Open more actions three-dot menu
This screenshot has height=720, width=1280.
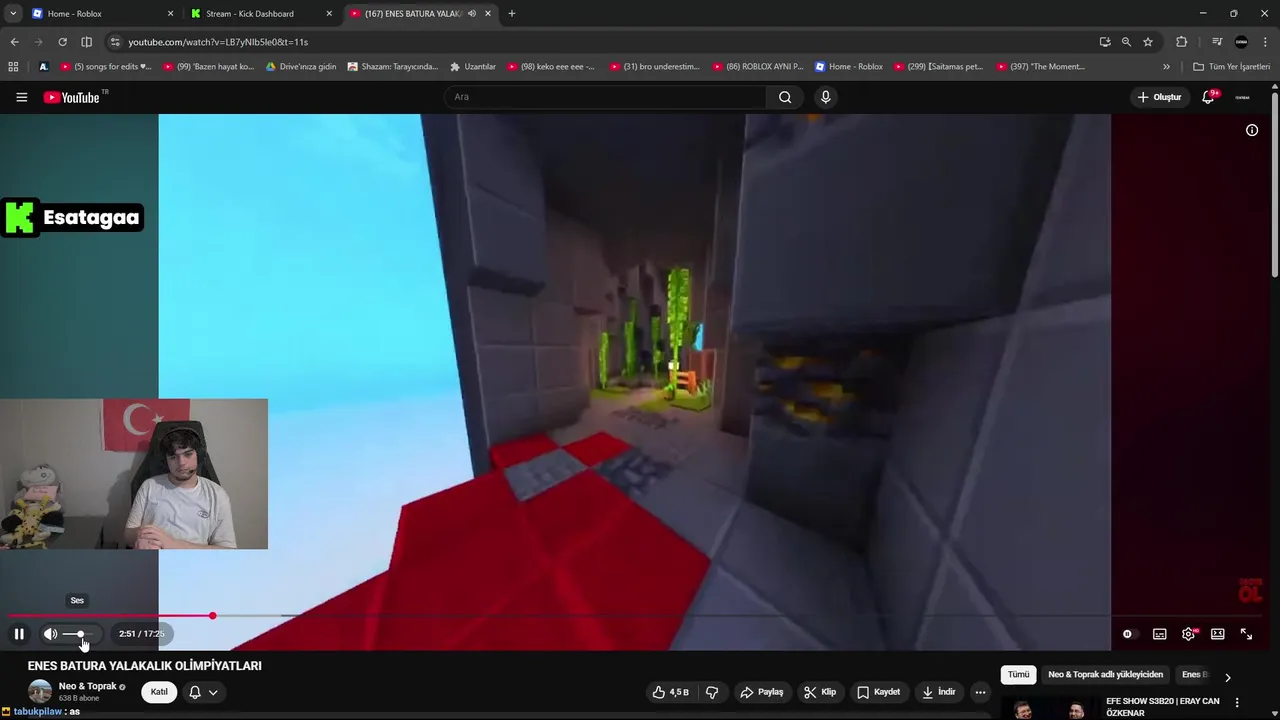980,692
